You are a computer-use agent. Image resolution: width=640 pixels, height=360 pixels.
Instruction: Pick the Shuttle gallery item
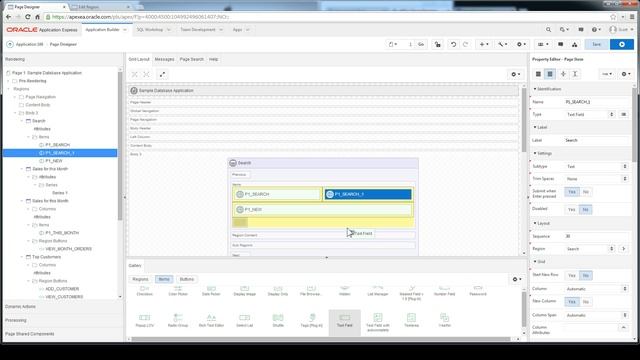tap(278, 320)
